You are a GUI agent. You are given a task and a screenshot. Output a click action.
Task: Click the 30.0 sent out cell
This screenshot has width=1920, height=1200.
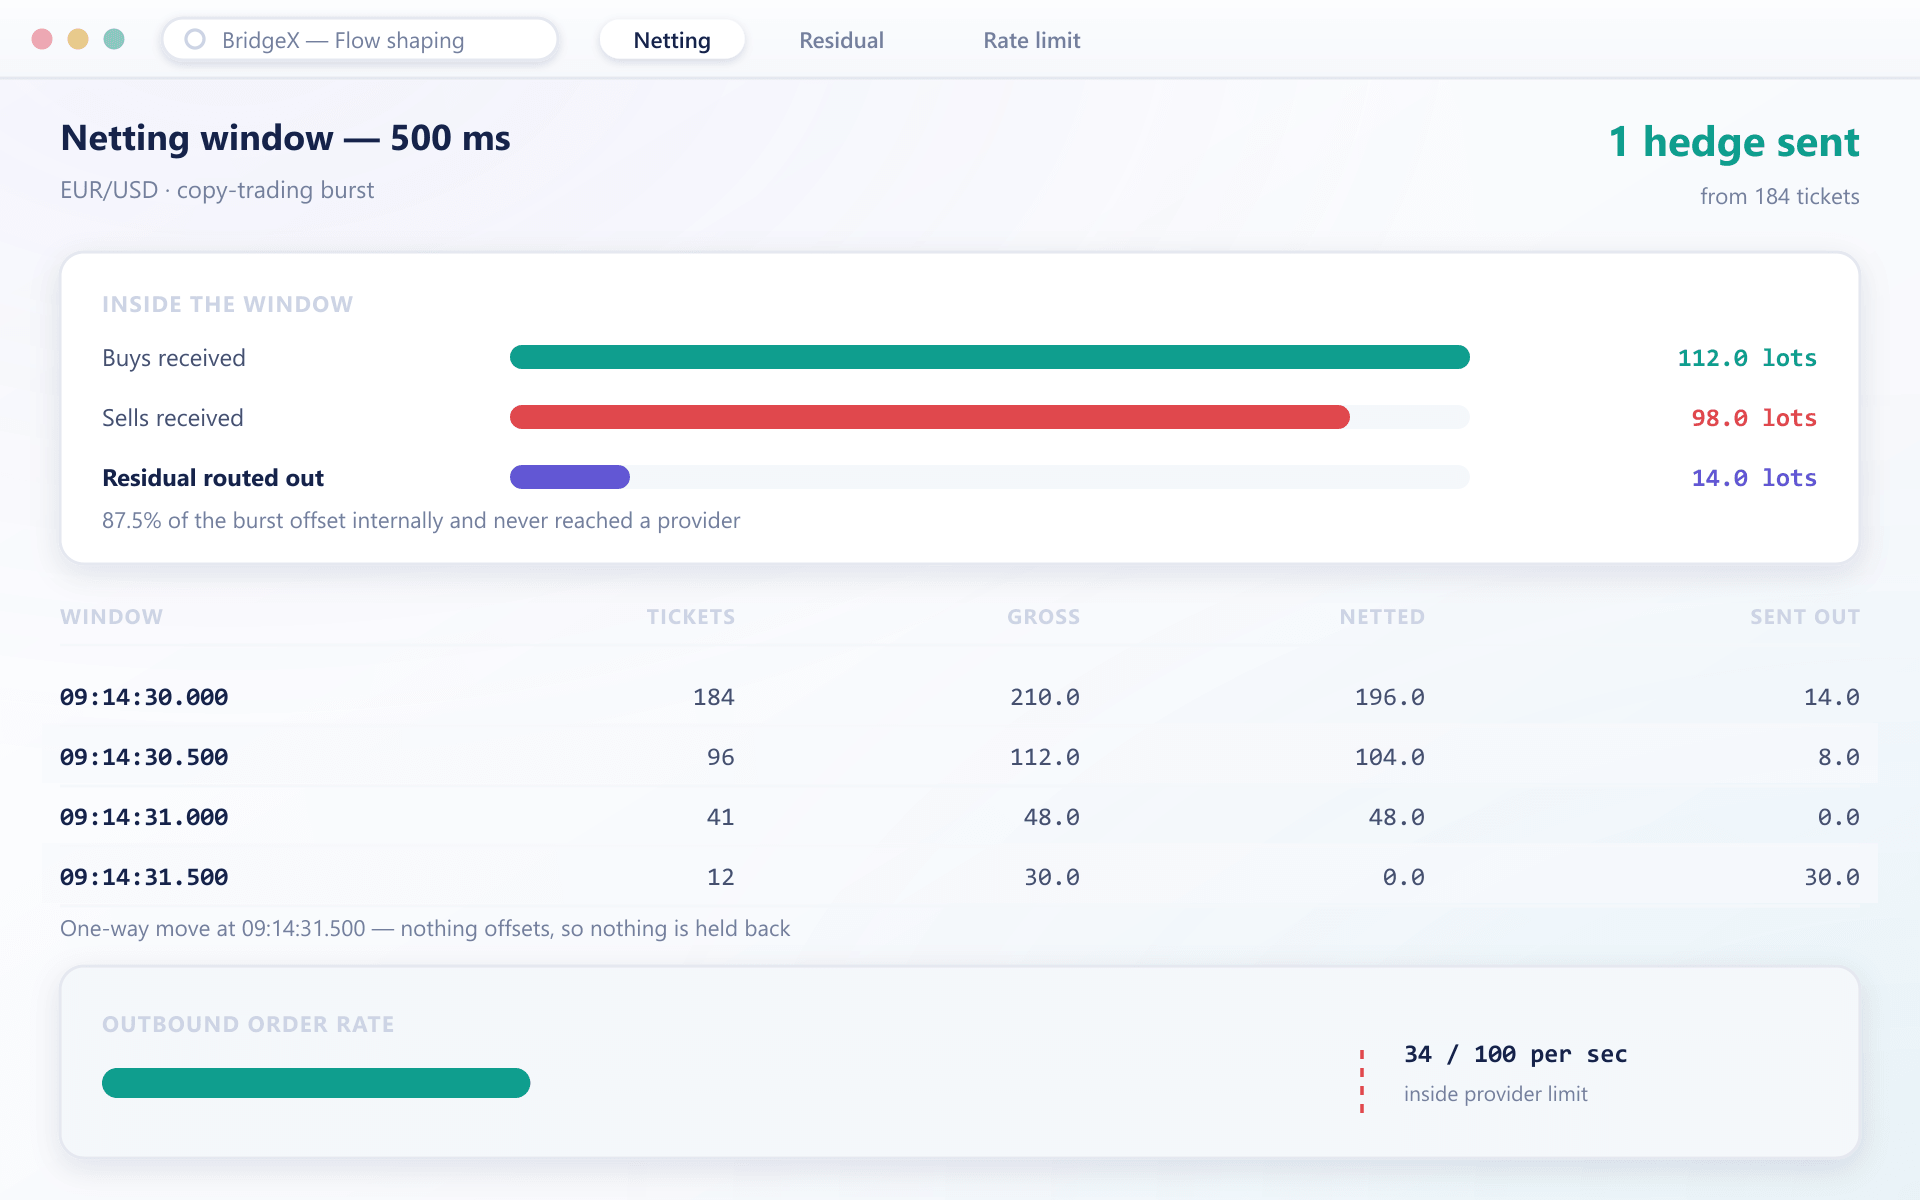1831,877
